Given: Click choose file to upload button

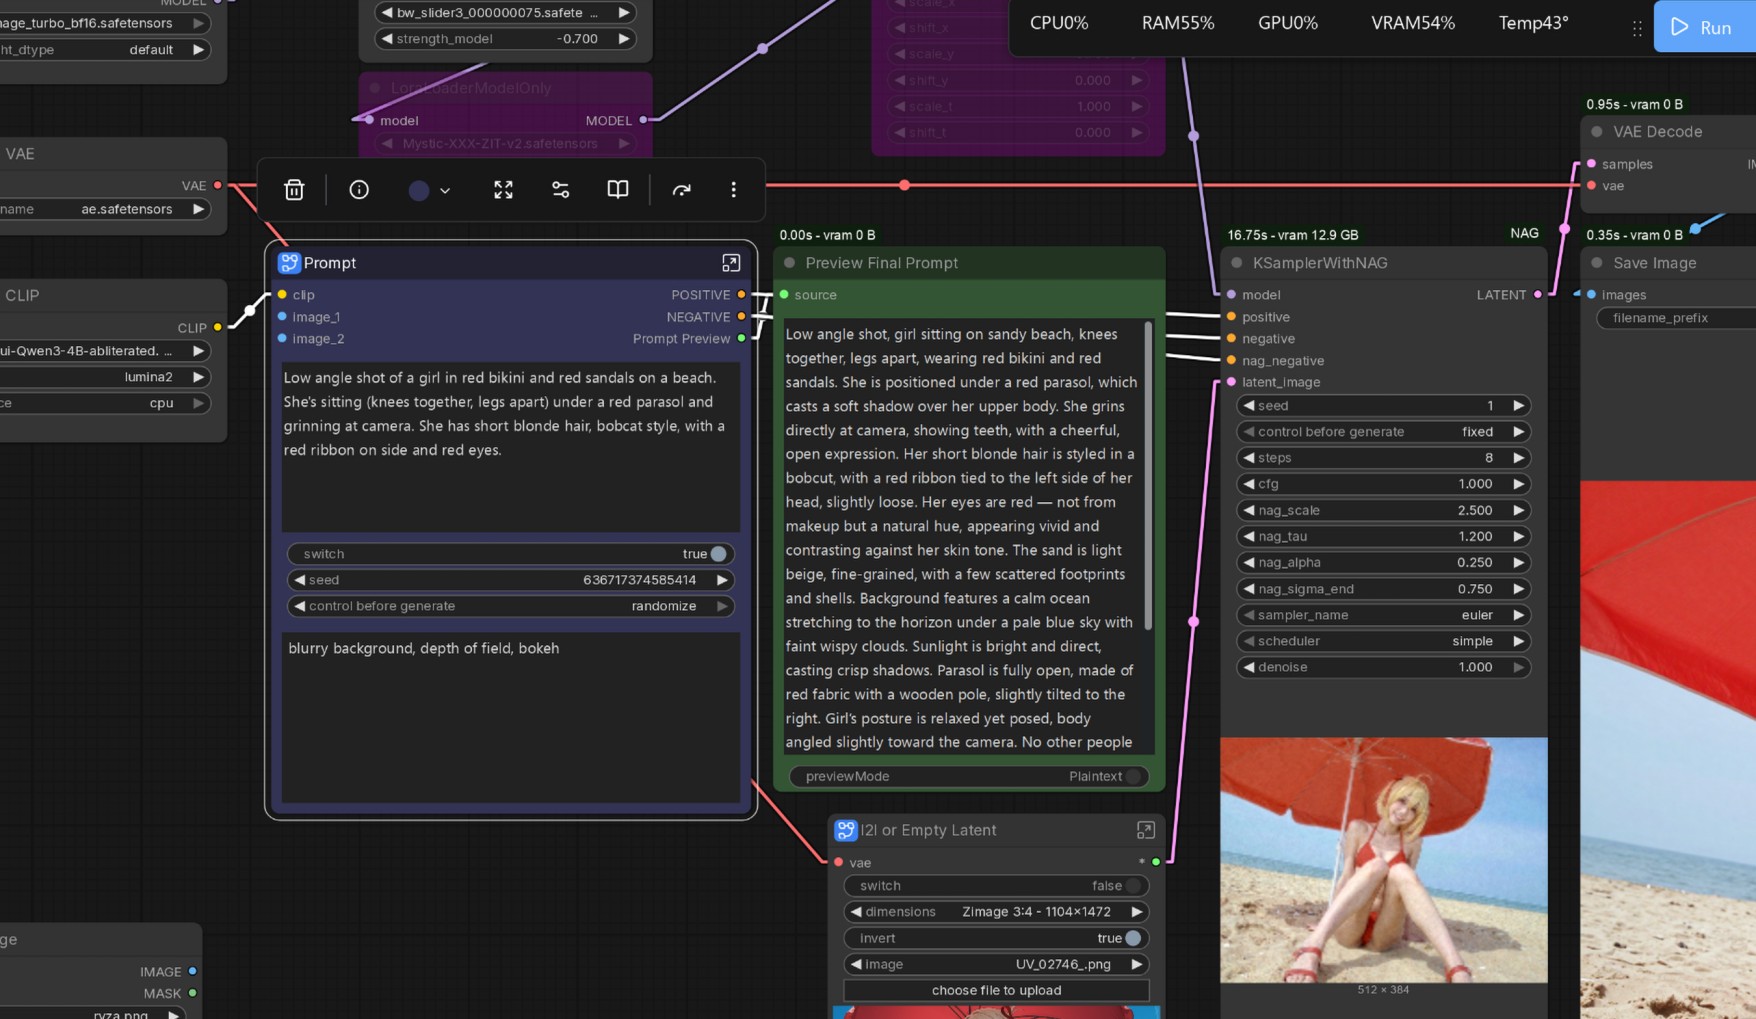Looking at the screenshot, I should pyautogui.click(x=997, y=990).
